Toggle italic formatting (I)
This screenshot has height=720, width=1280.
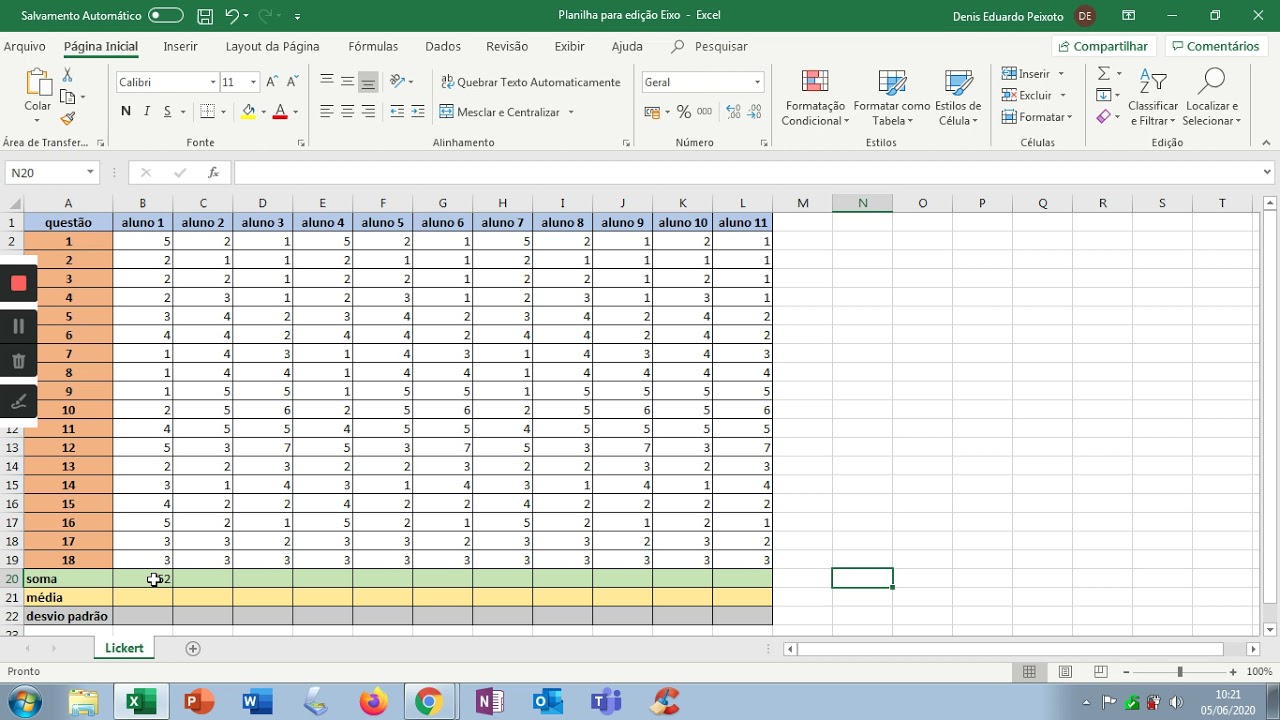click(147, 112)
